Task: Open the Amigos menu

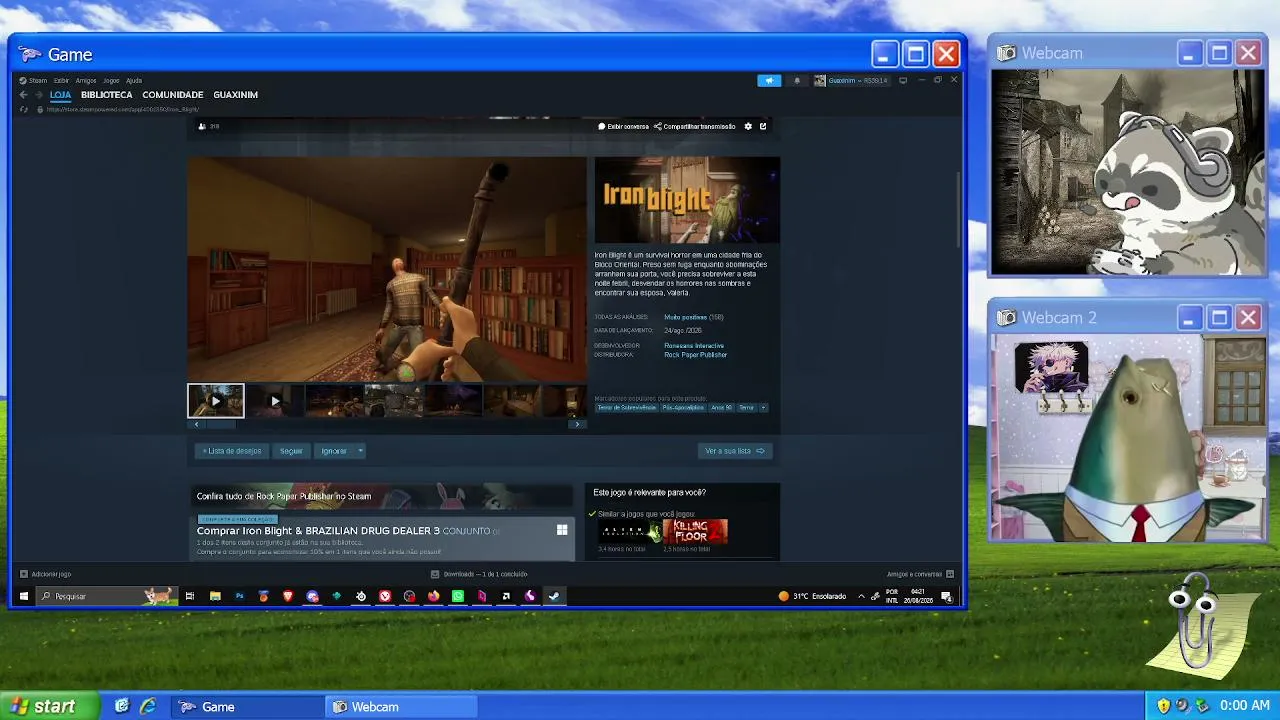Action: [86, 80]
